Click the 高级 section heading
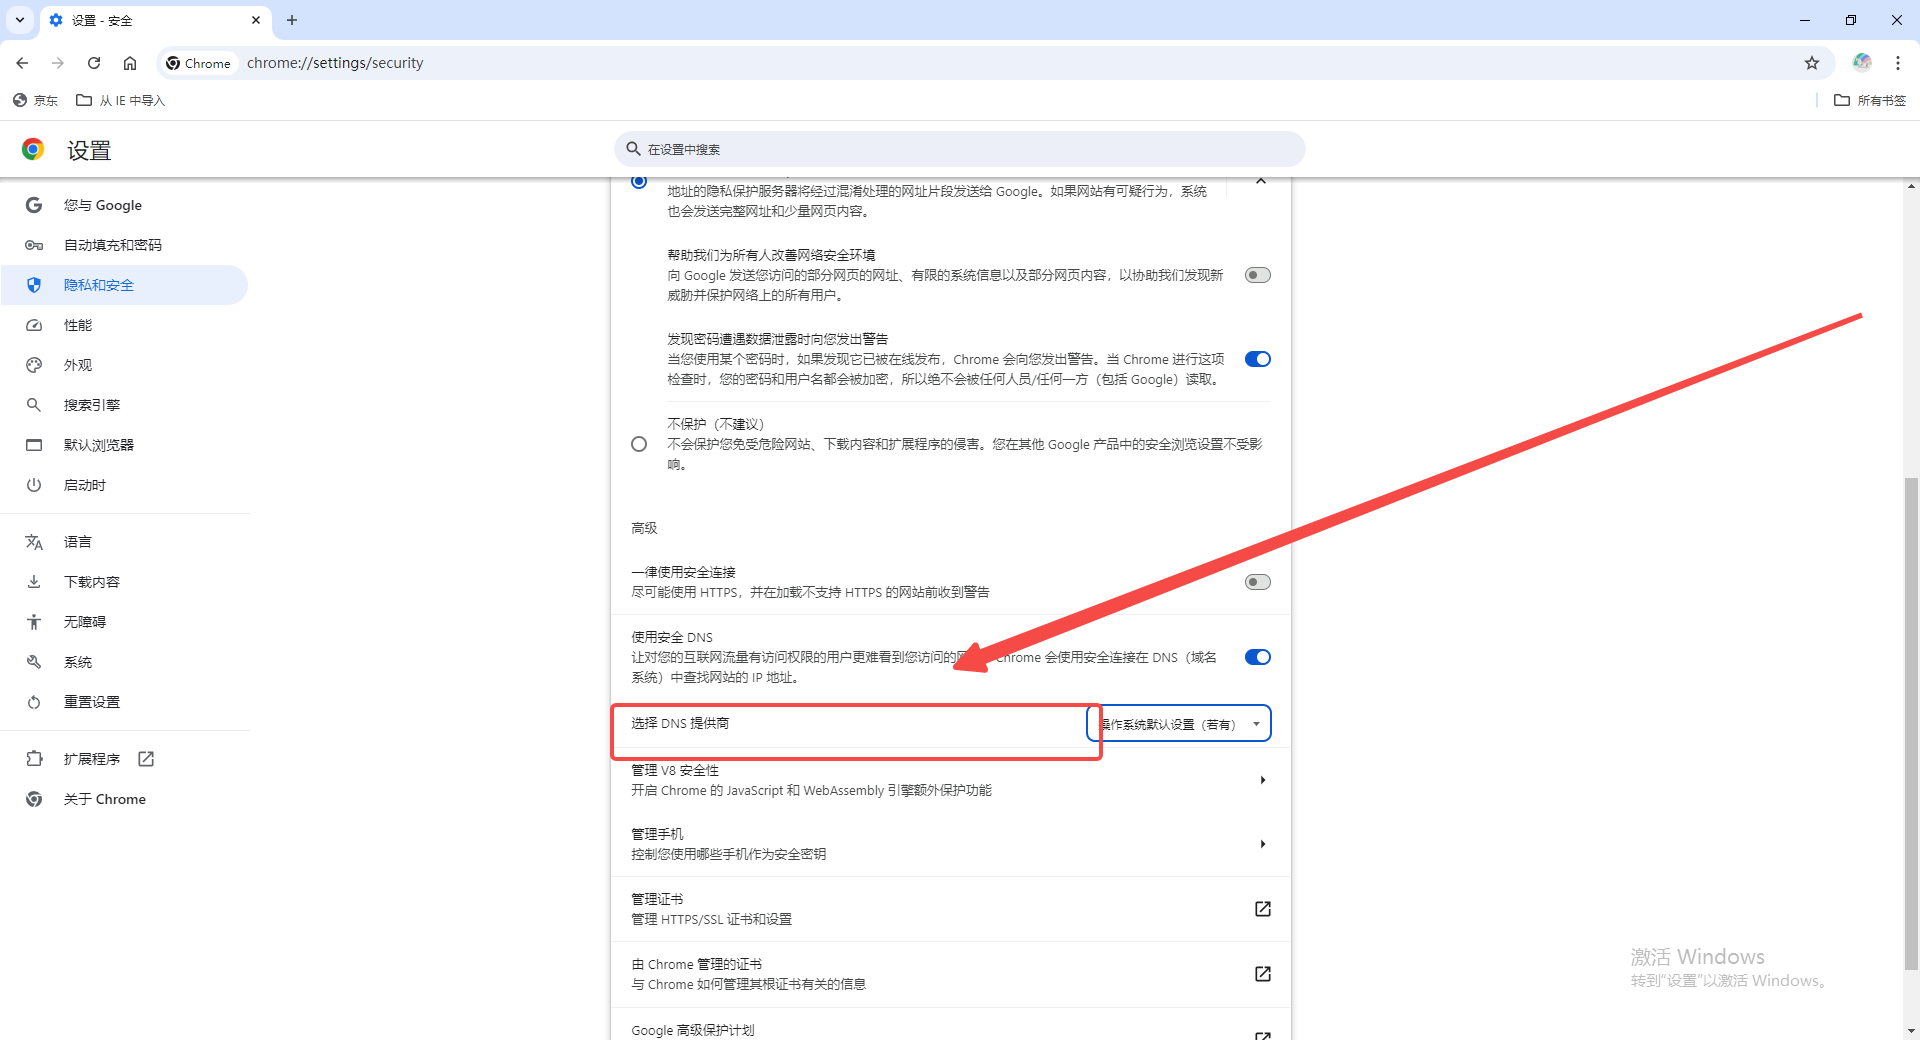Image resolution: width=1920 pixels, height=1040 pixels. tap(644, 528)
